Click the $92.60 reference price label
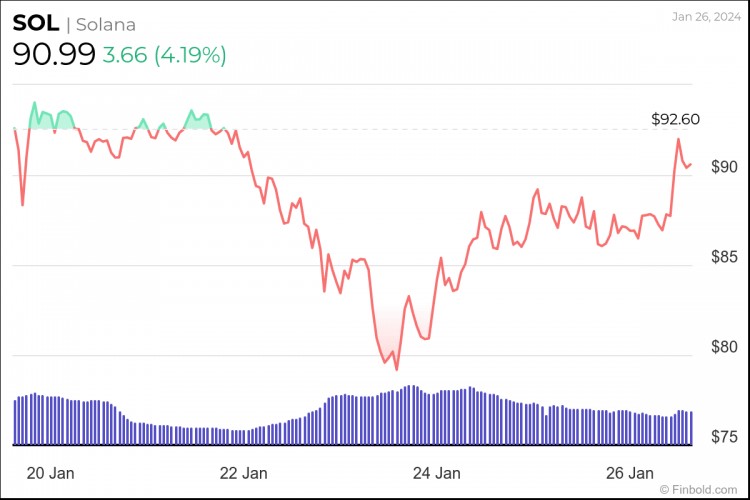The height and width of the screenshot is (500, 750). coord(675,119)
